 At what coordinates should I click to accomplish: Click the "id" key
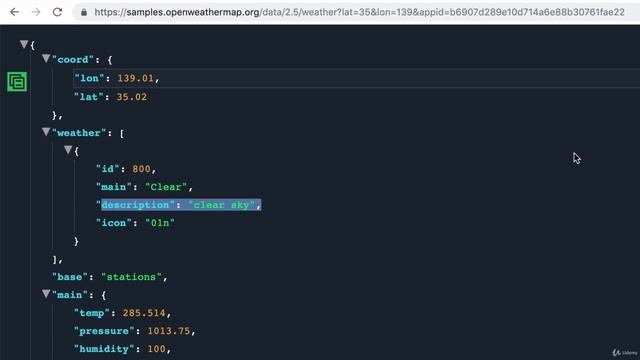point(108,169)
